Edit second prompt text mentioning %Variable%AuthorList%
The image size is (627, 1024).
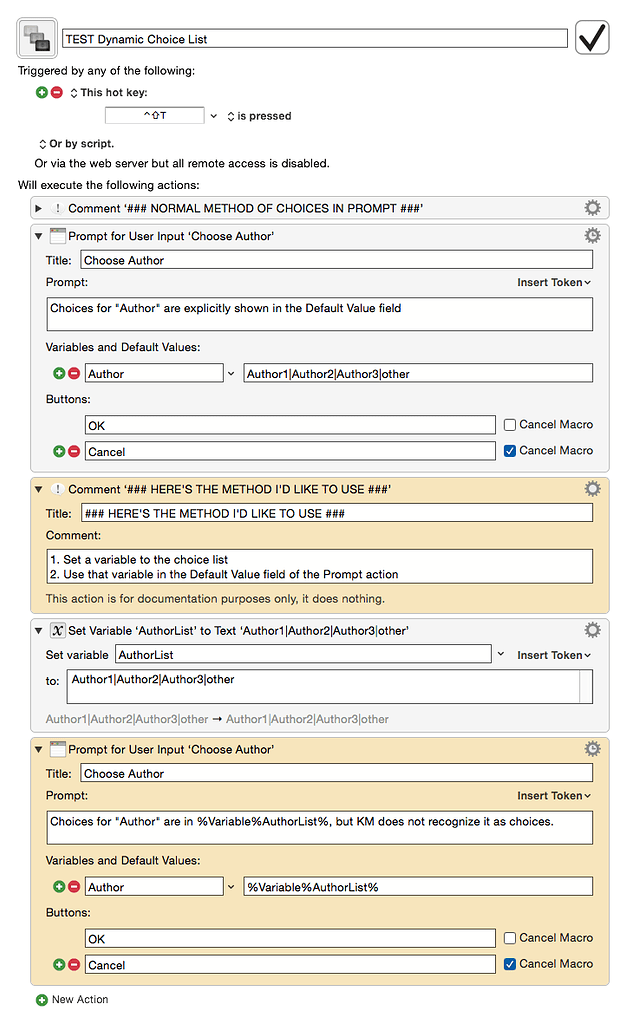point(320,827)
